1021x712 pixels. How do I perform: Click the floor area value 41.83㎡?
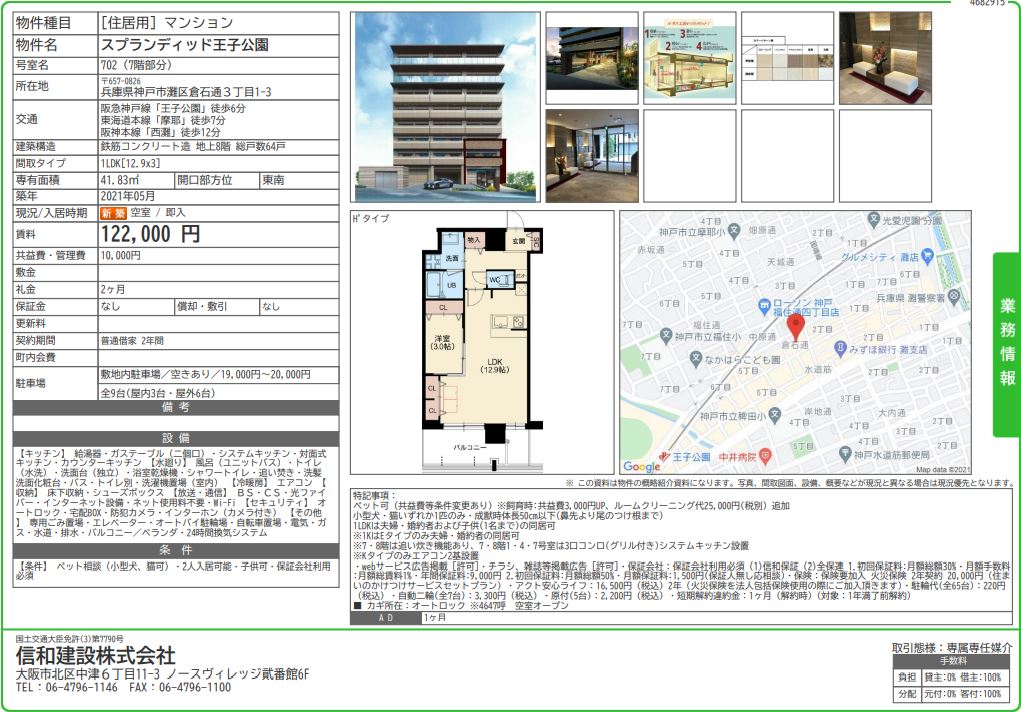coord(120,180)
